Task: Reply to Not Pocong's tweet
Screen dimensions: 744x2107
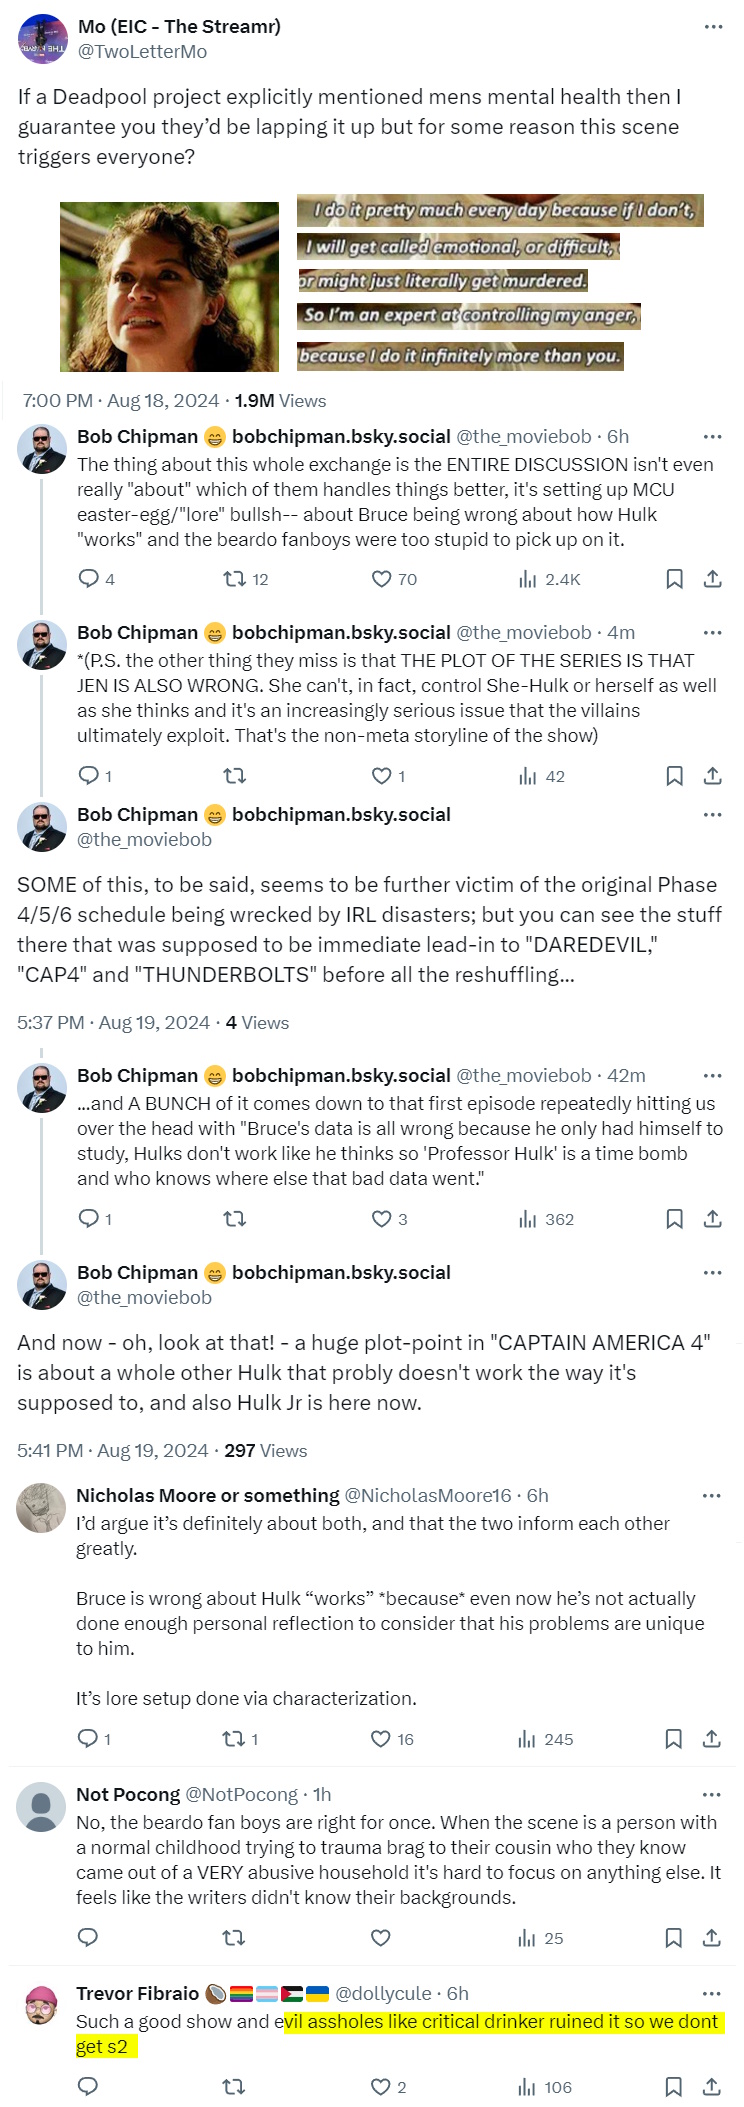Action: point(88,1938)
